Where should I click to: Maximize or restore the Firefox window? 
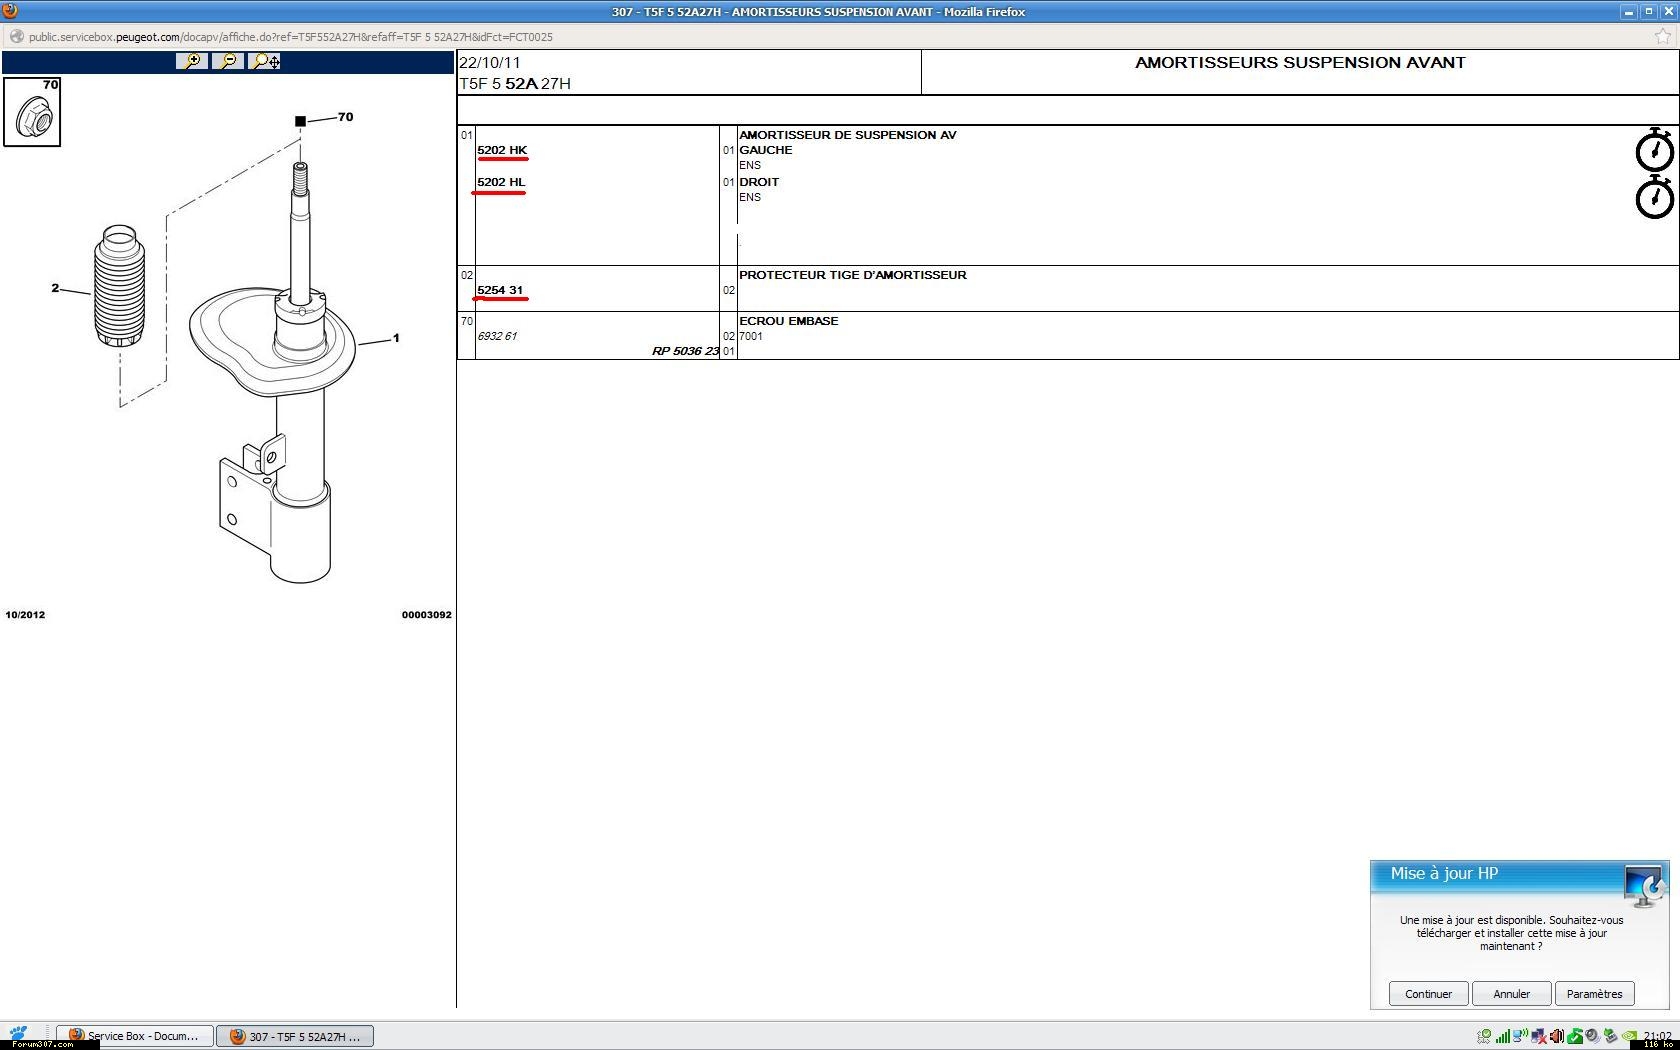pyautogui.click(x=1649, y=12)
